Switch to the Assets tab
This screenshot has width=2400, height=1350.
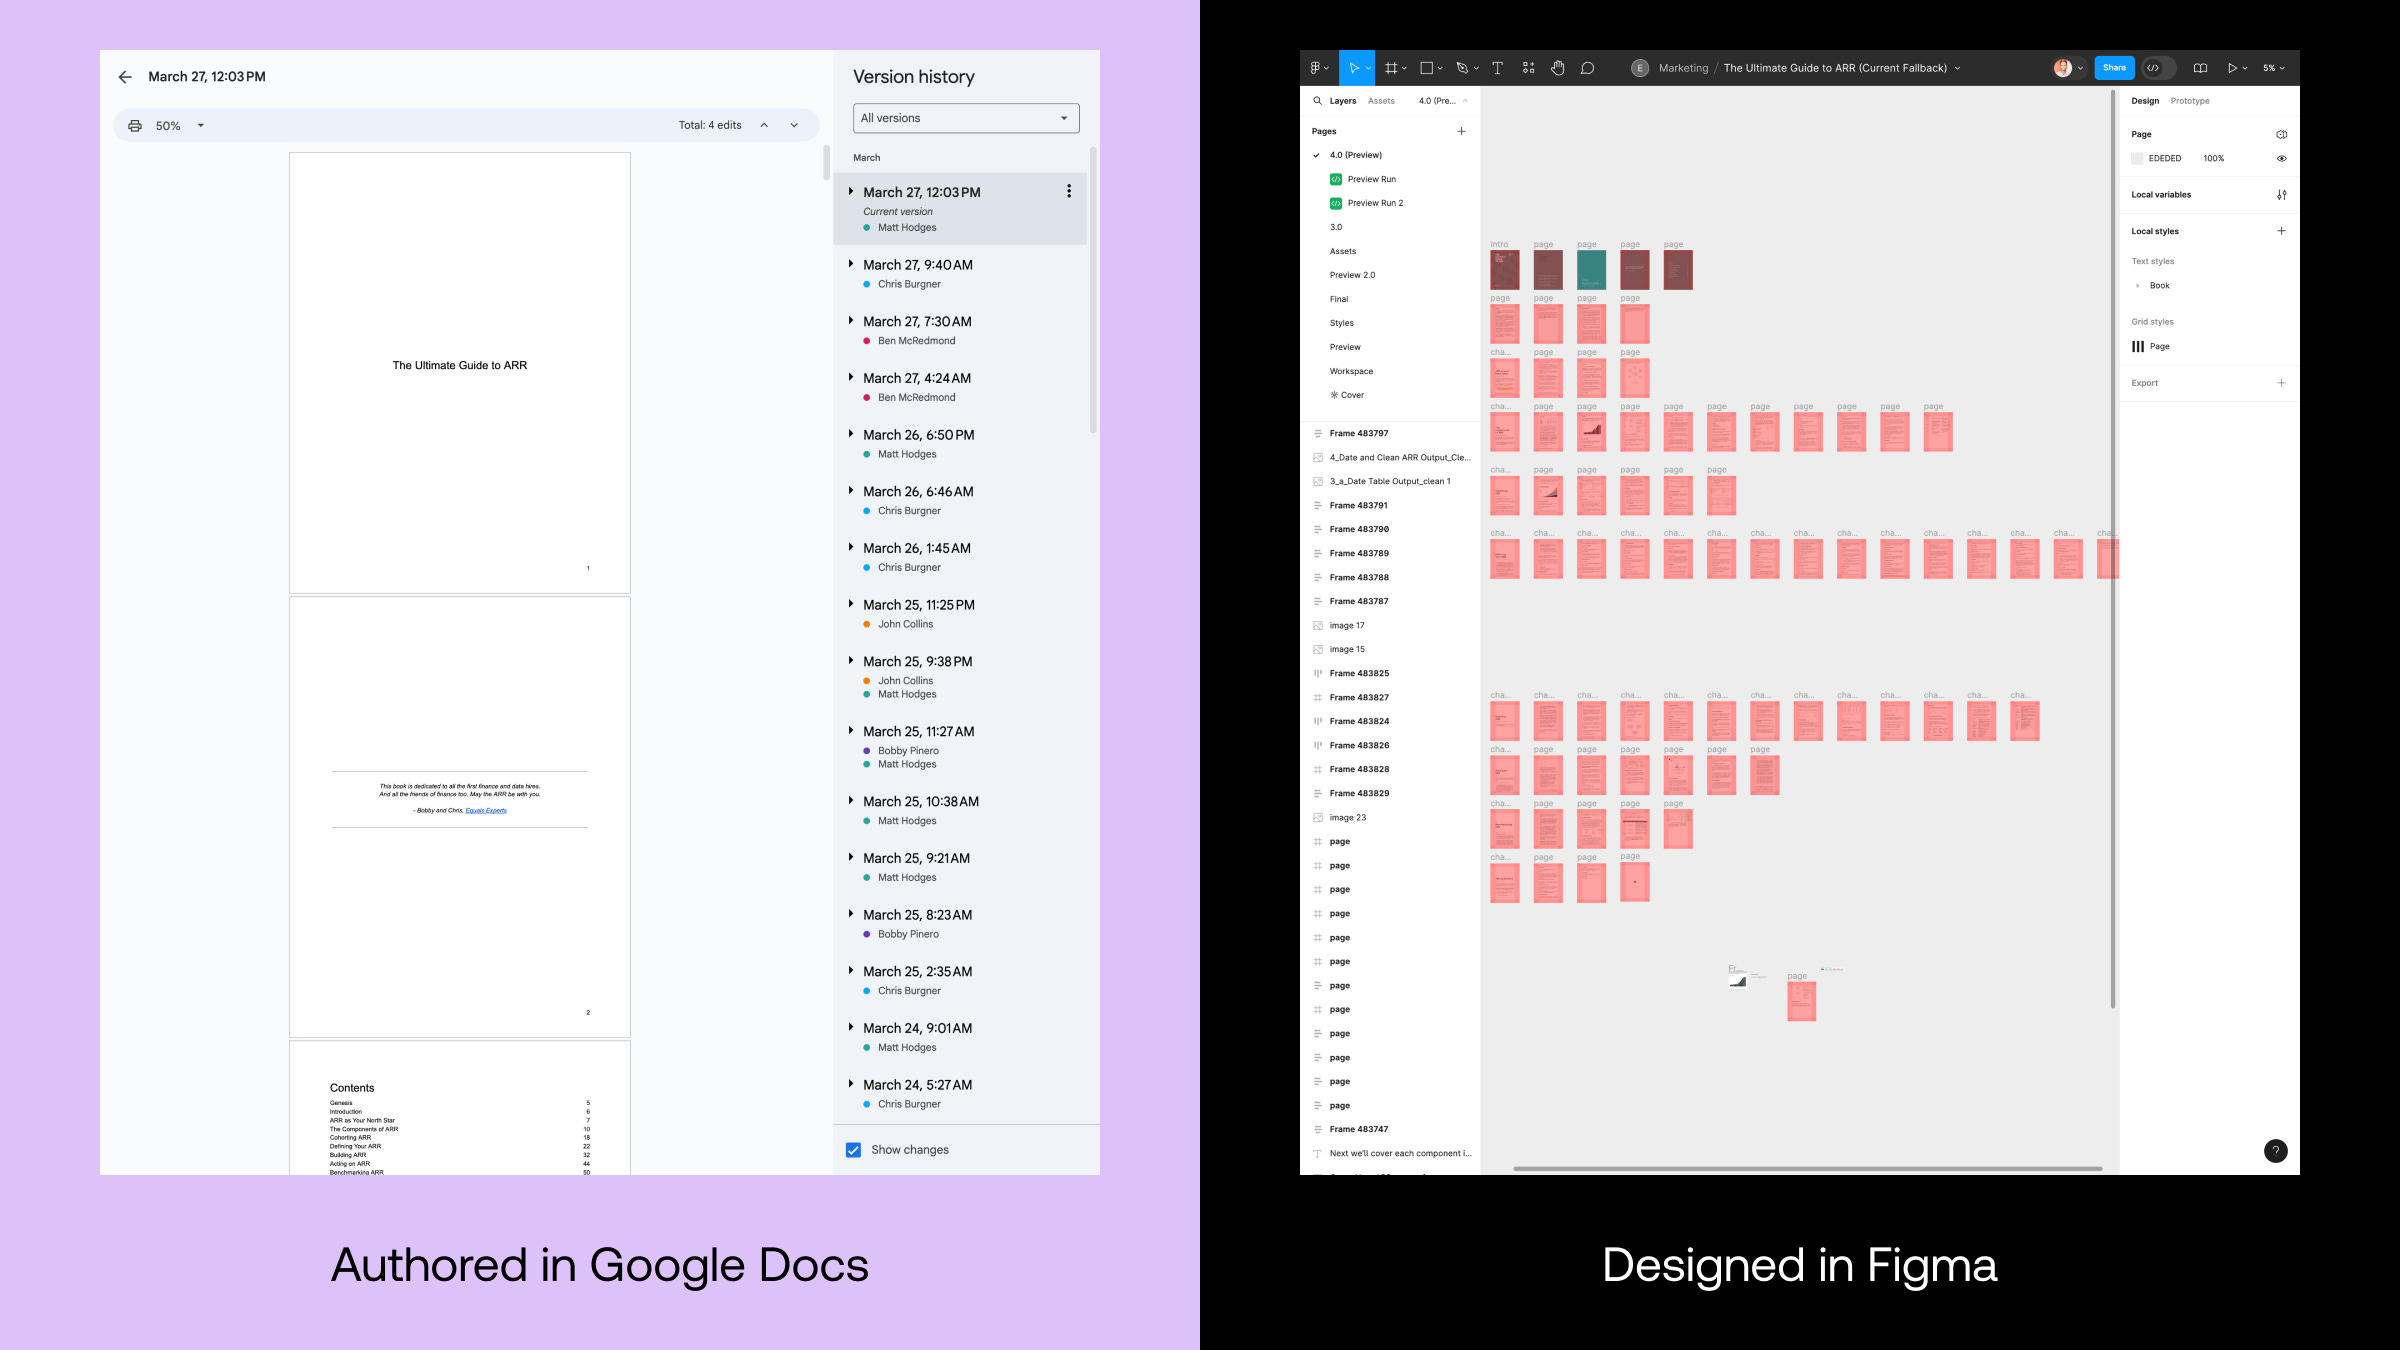(1381, 101)
